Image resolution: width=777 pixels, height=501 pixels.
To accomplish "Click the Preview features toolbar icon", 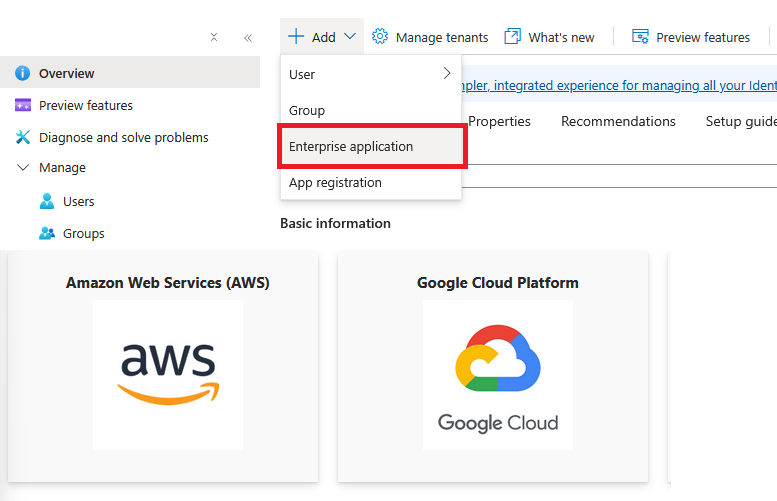I will point(641,37).
